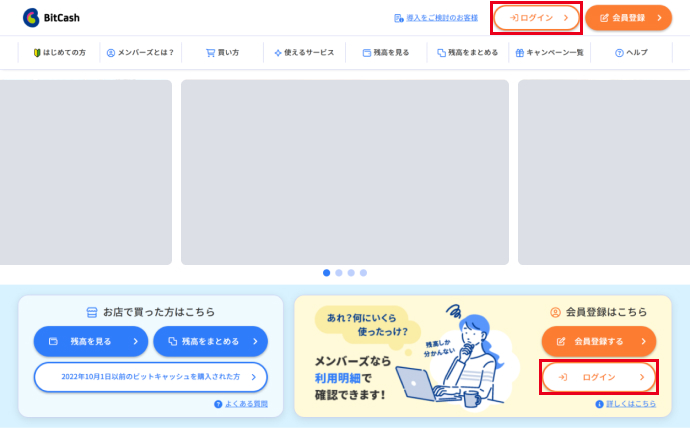Screen dimensions: 690x428
Task: Click the wallet icon beside 残高を見る in navigation
Action: tap(367, 53)
